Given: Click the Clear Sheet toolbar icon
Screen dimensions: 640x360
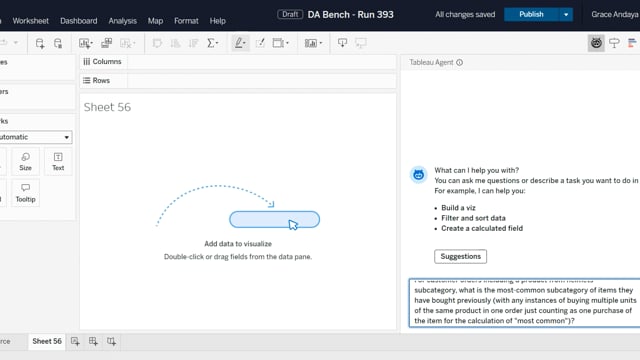Looking at the screenshot, I should (x=125, y=43).
